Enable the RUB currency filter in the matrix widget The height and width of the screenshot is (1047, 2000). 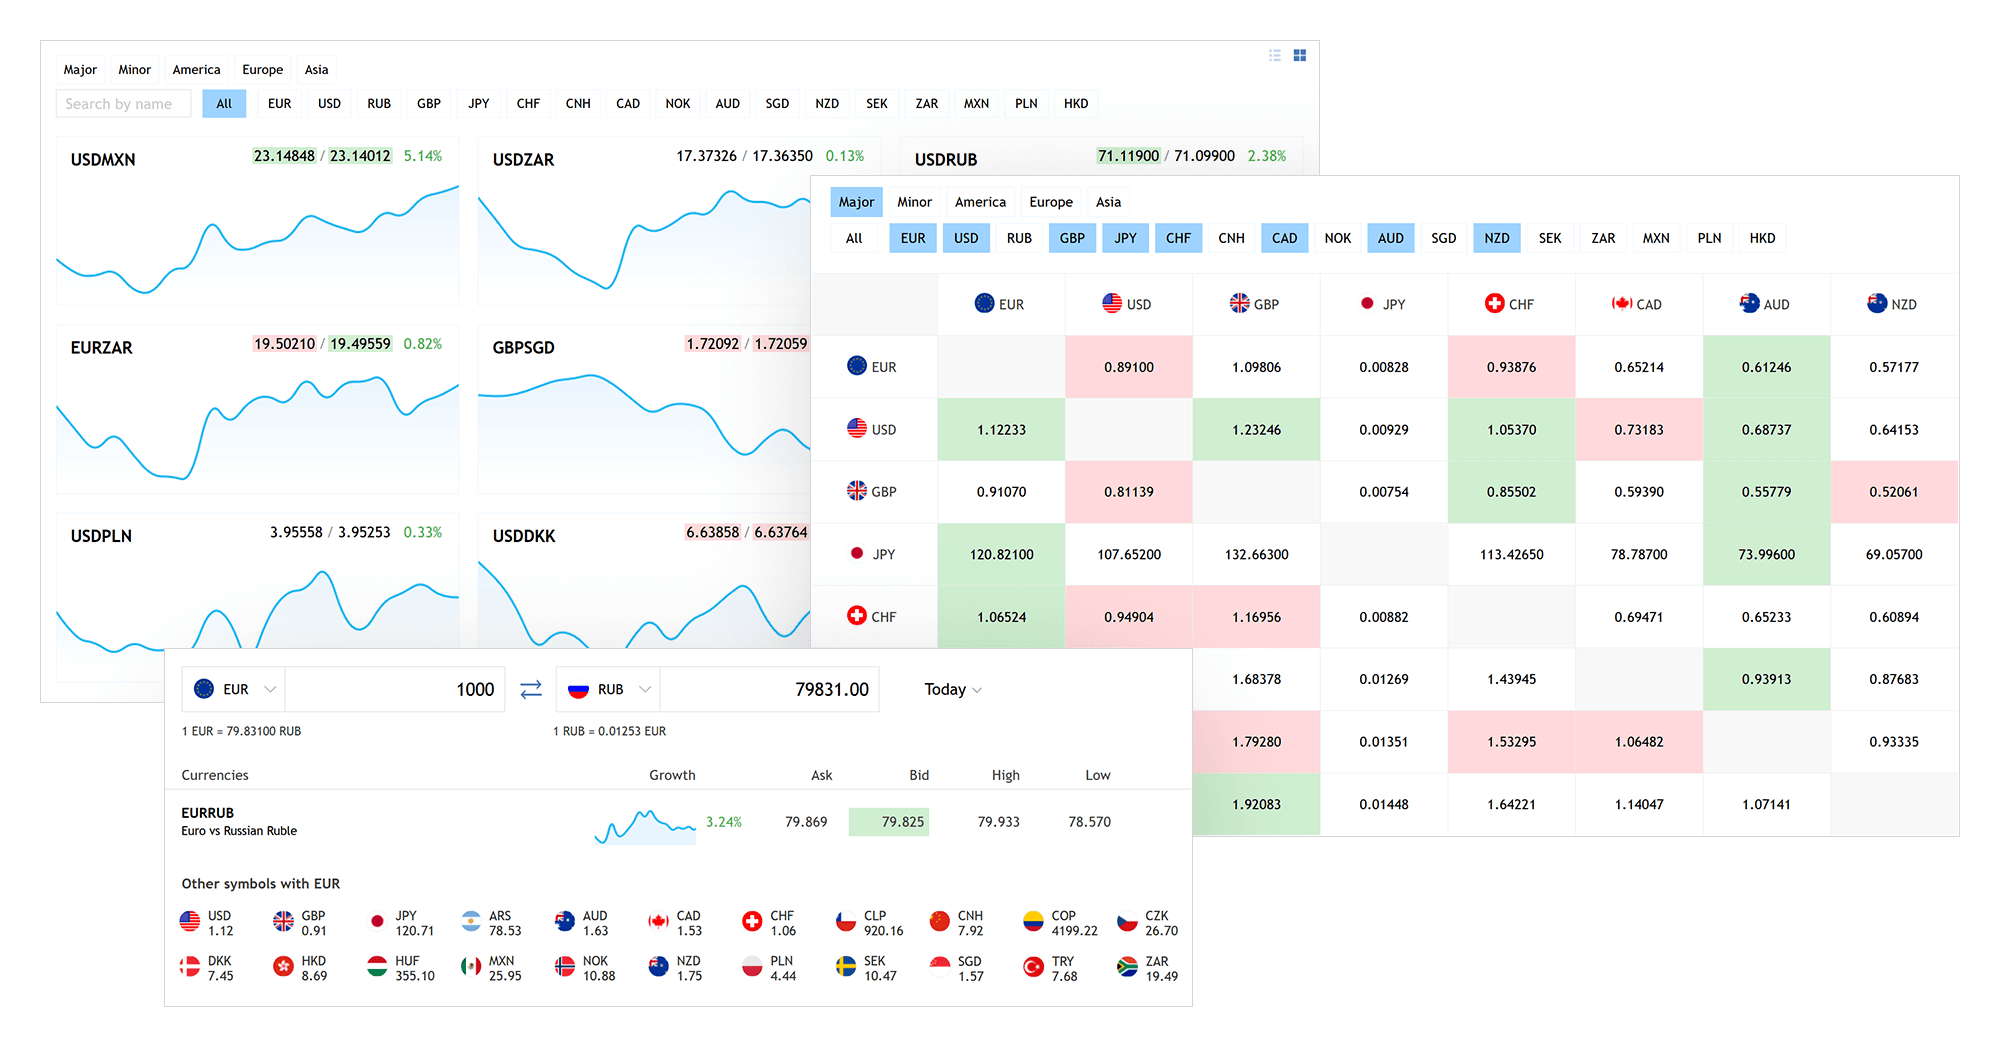1019,238
